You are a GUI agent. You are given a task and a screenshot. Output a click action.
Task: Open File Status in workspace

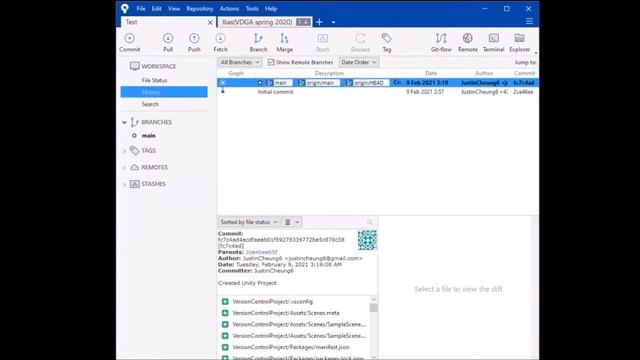coord(154,80)
